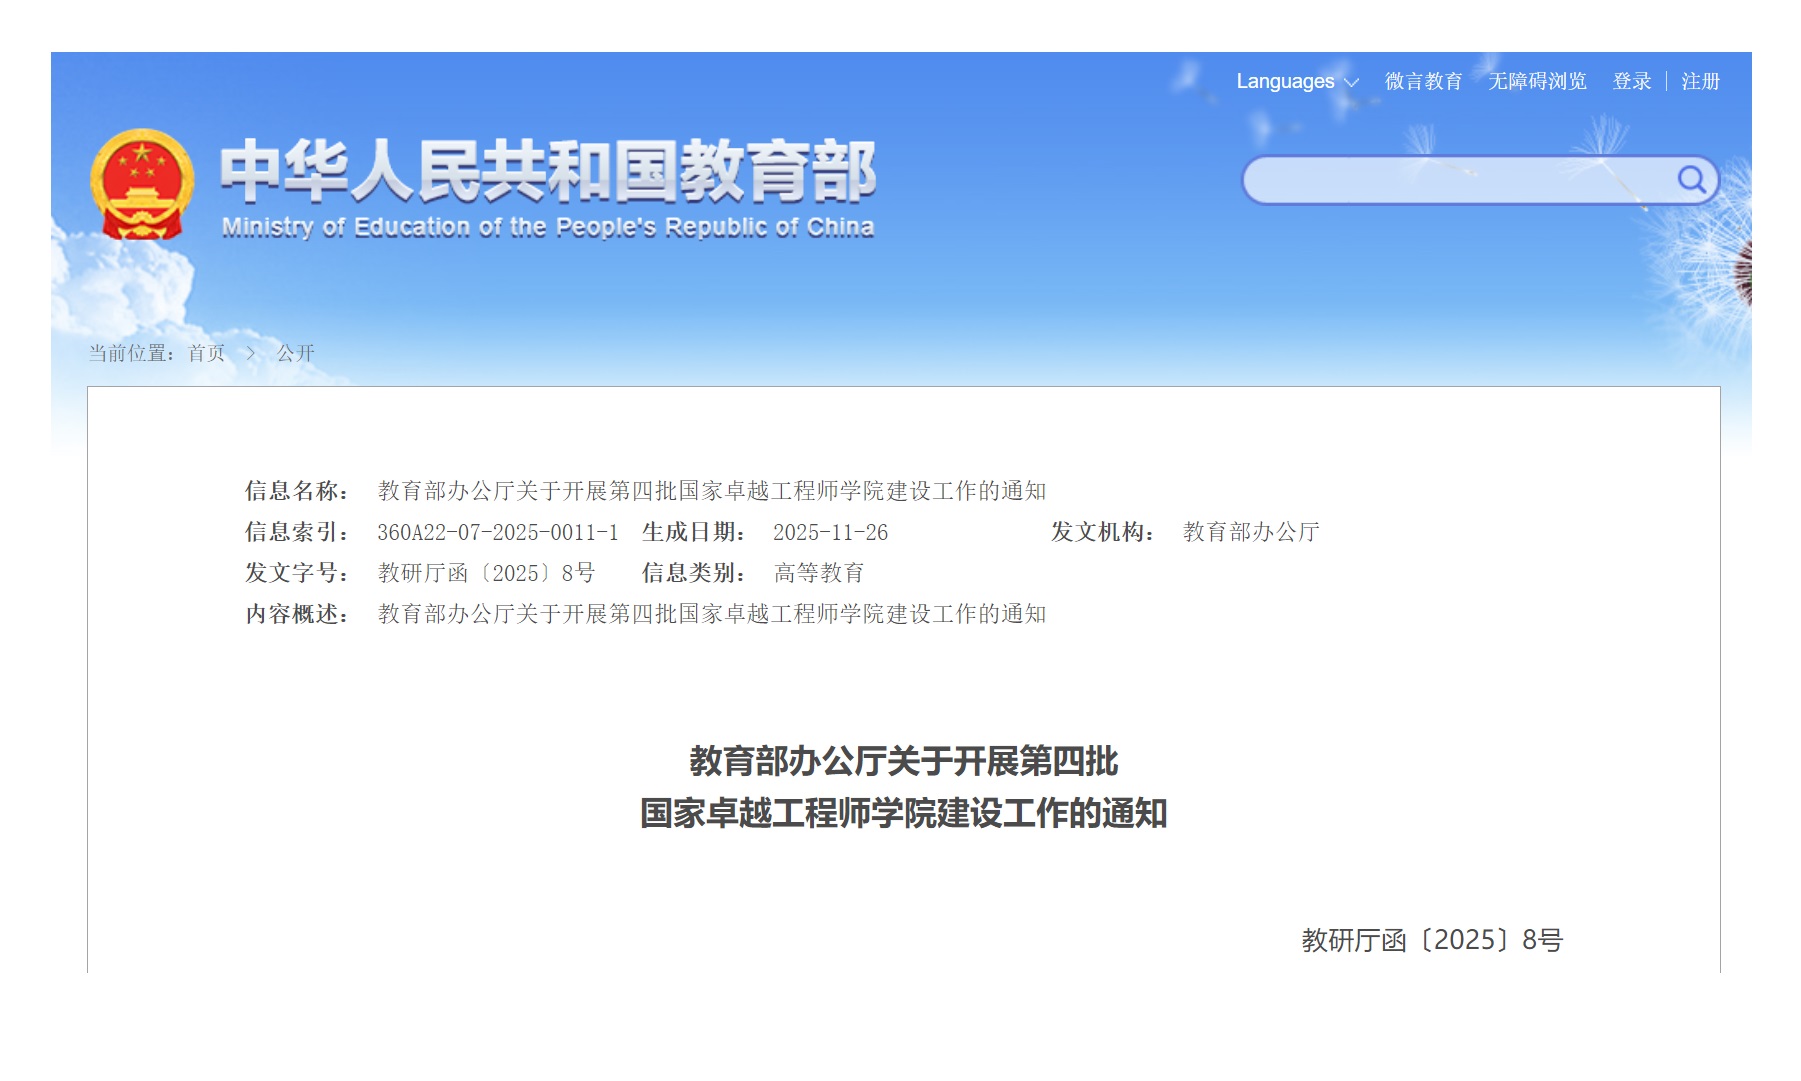Click the bold centered notice heading

pos(903,787)
